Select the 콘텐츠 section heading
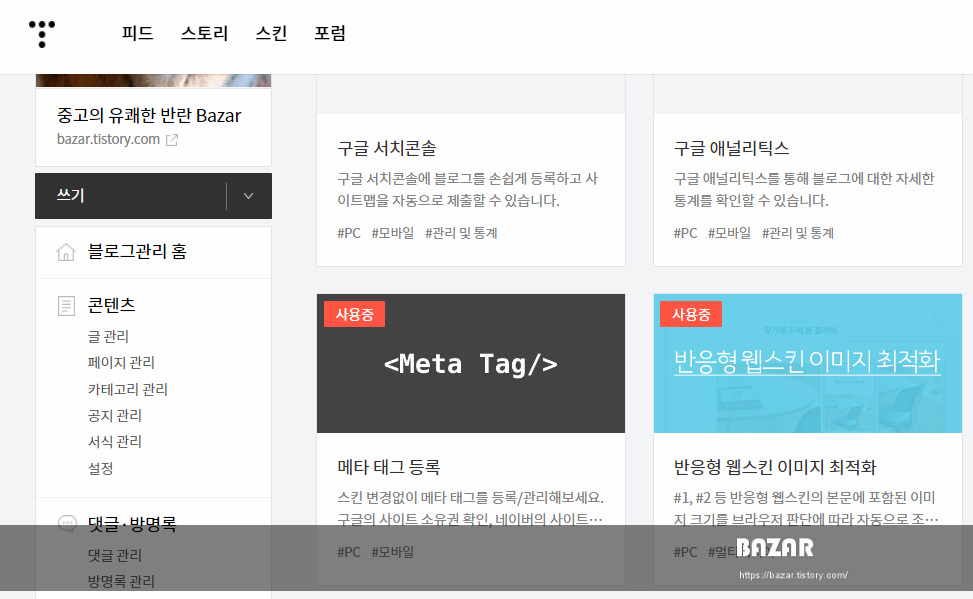Screen dimensions: 973x599 [111, 305]
